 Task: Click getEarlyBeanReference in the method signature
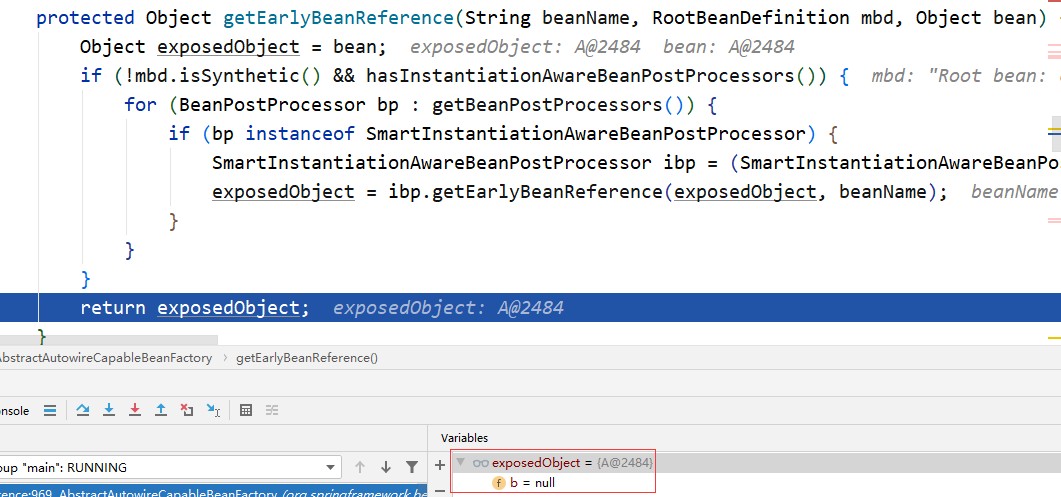[338, 18]
